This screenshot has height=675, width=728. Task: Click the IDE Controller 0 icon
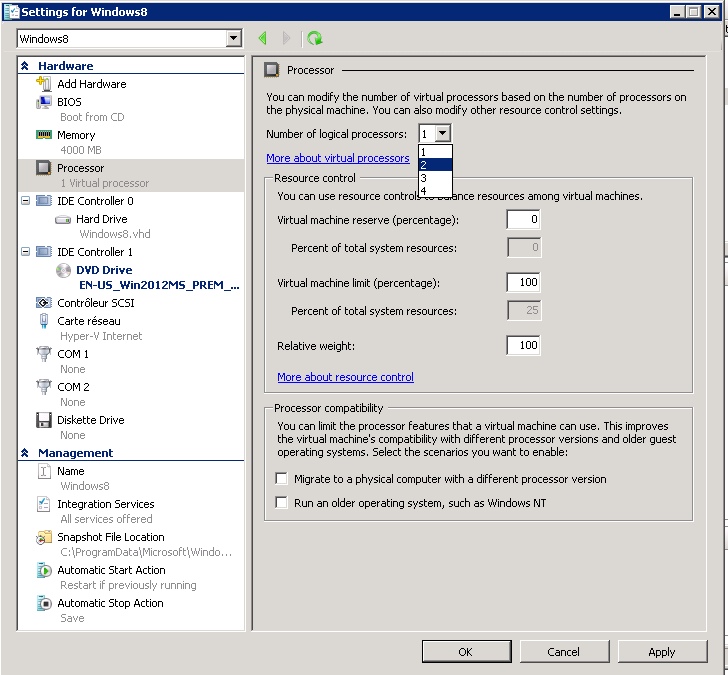(x=44, y=201)
